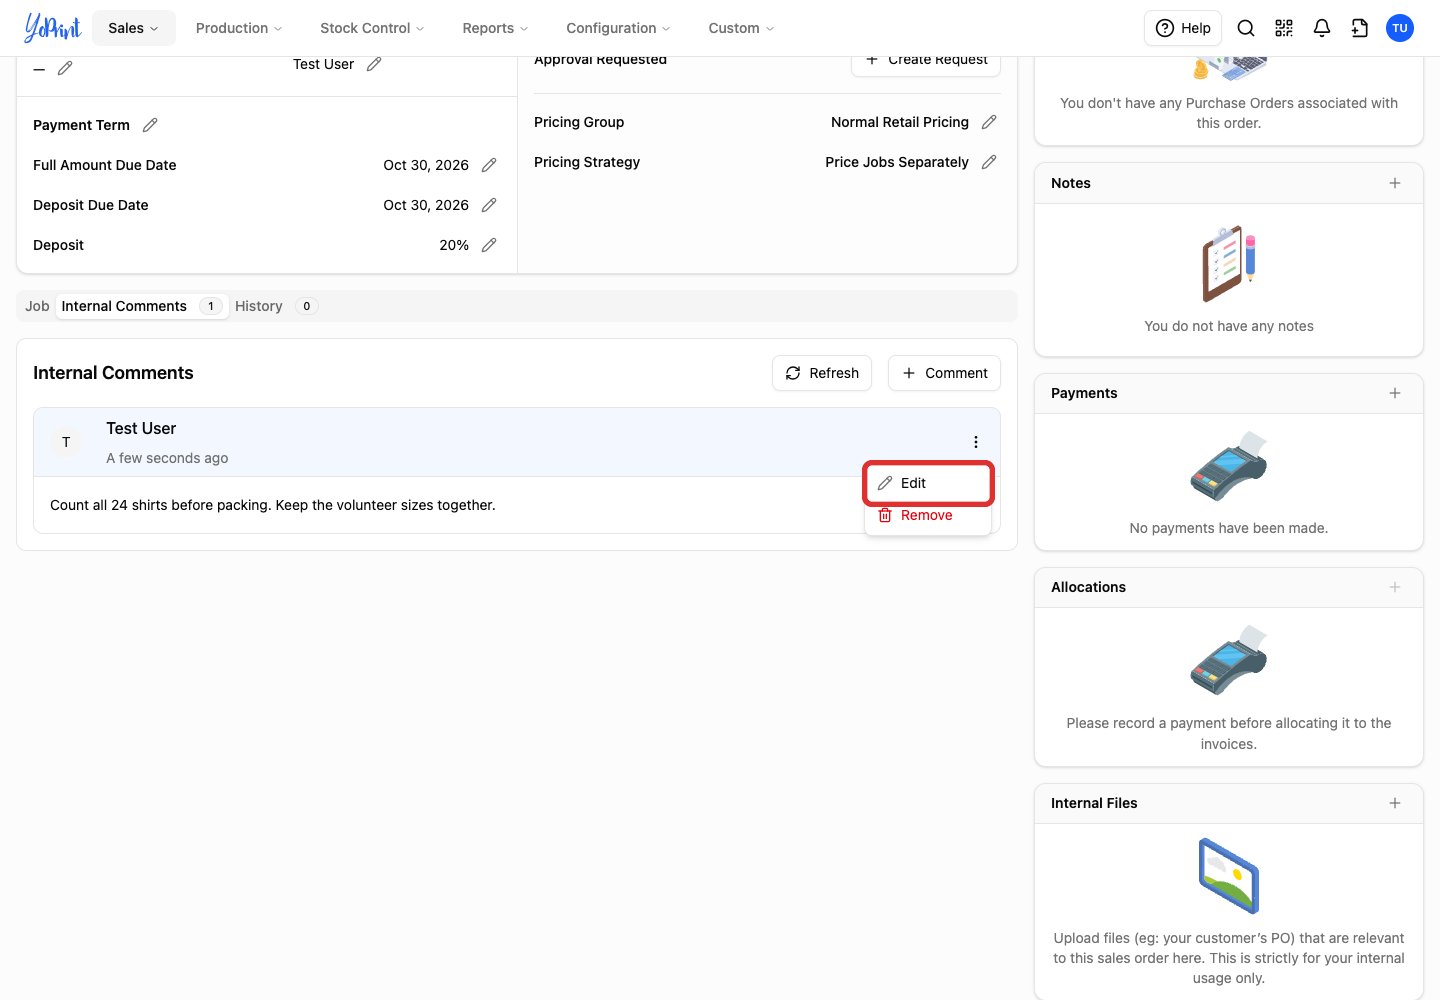The height and width of the screenshot is (1000, 1440).
Task: Click the 'A few seconds ago' timestamp
Action: (x=167, y=458)
